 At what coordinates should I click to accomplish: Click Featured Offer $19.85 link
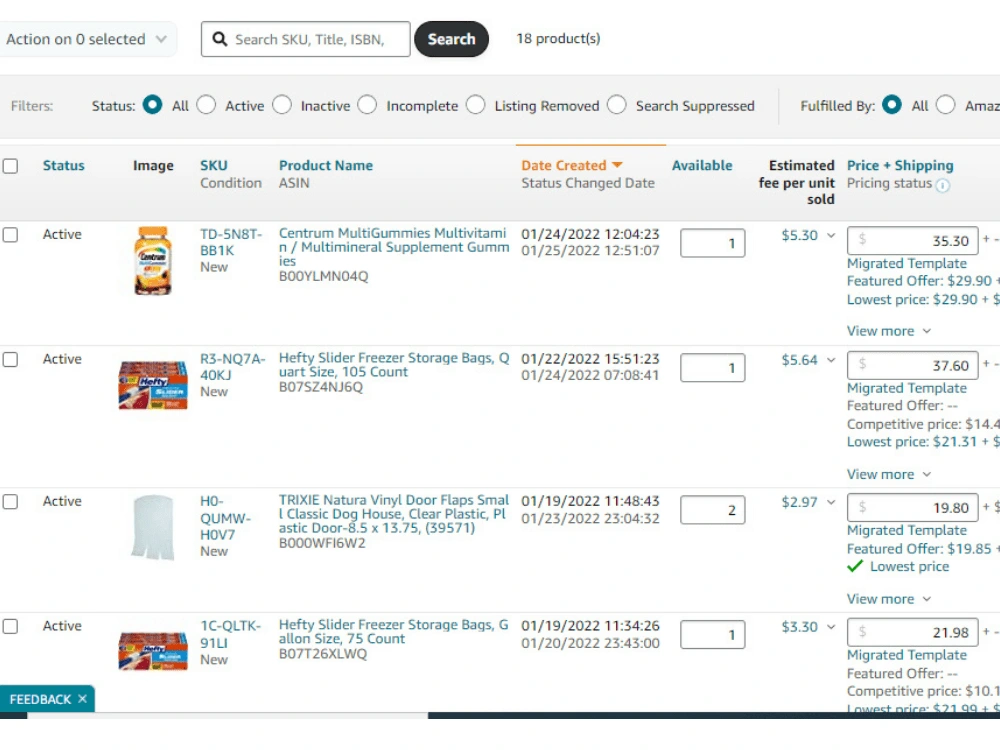923,548
